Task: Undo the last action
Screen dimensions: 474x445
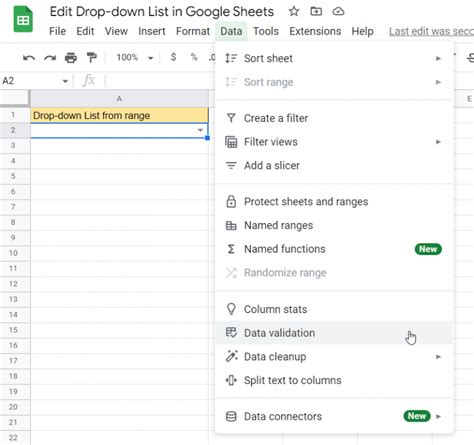Action: [x=29, y=58]
